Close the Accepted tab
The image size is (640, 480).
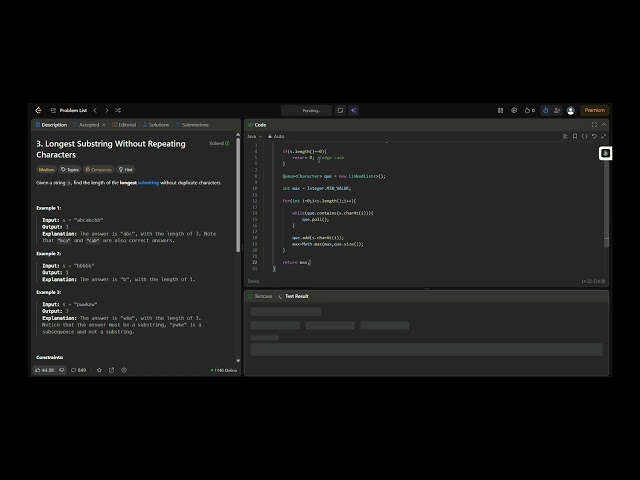coord(104,125)
